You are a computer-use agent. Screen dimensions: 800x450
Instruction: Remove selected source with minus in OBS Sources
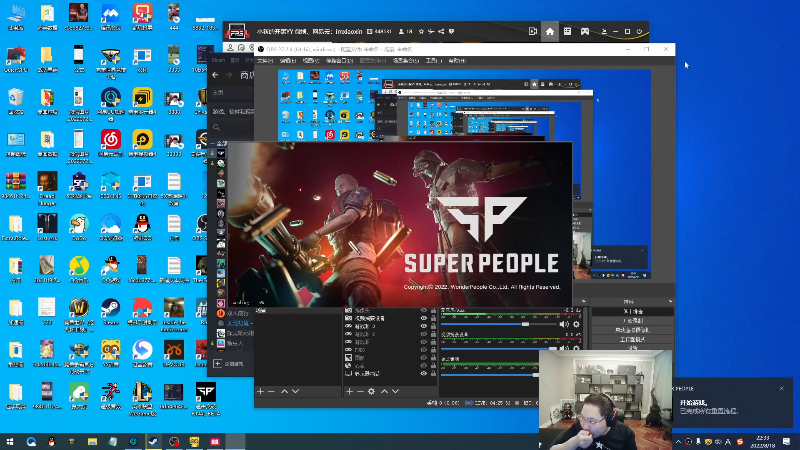click(x=360, y=391)
